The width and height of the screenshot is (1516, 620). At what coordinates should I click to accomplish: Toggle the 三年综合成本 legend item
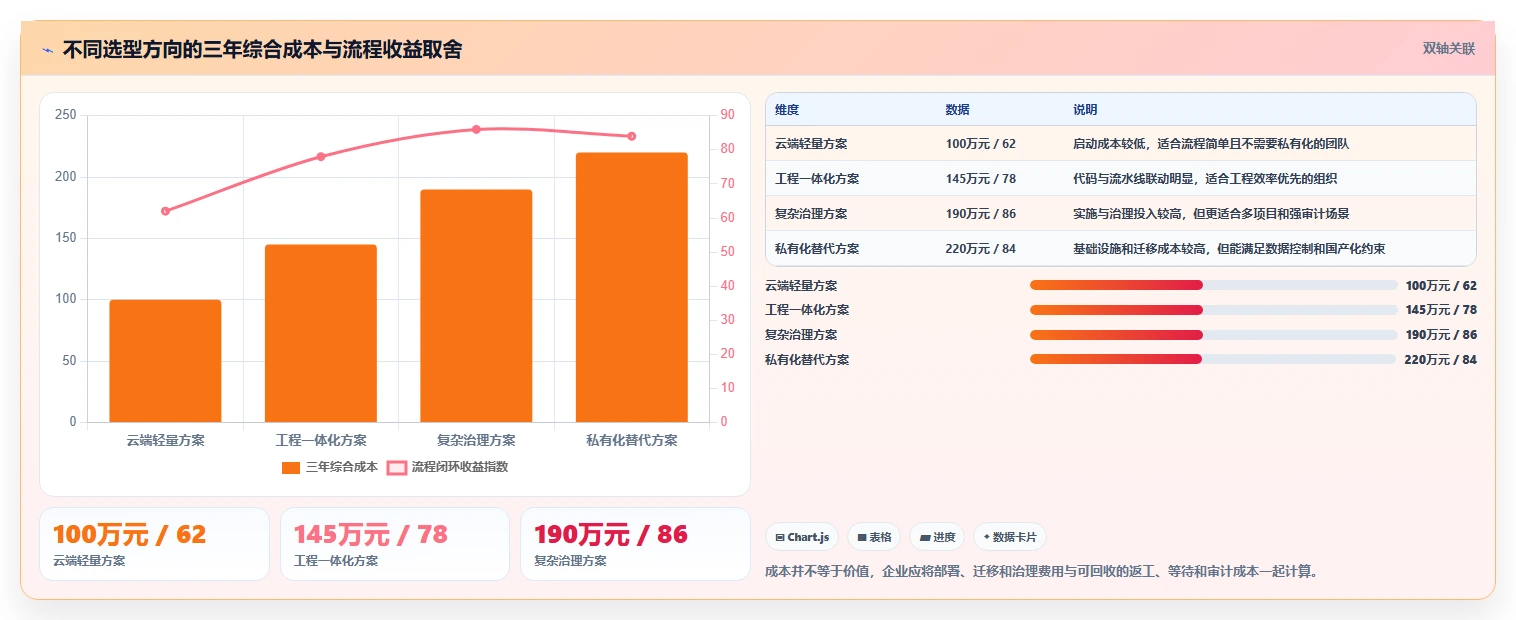click(330, 467)
